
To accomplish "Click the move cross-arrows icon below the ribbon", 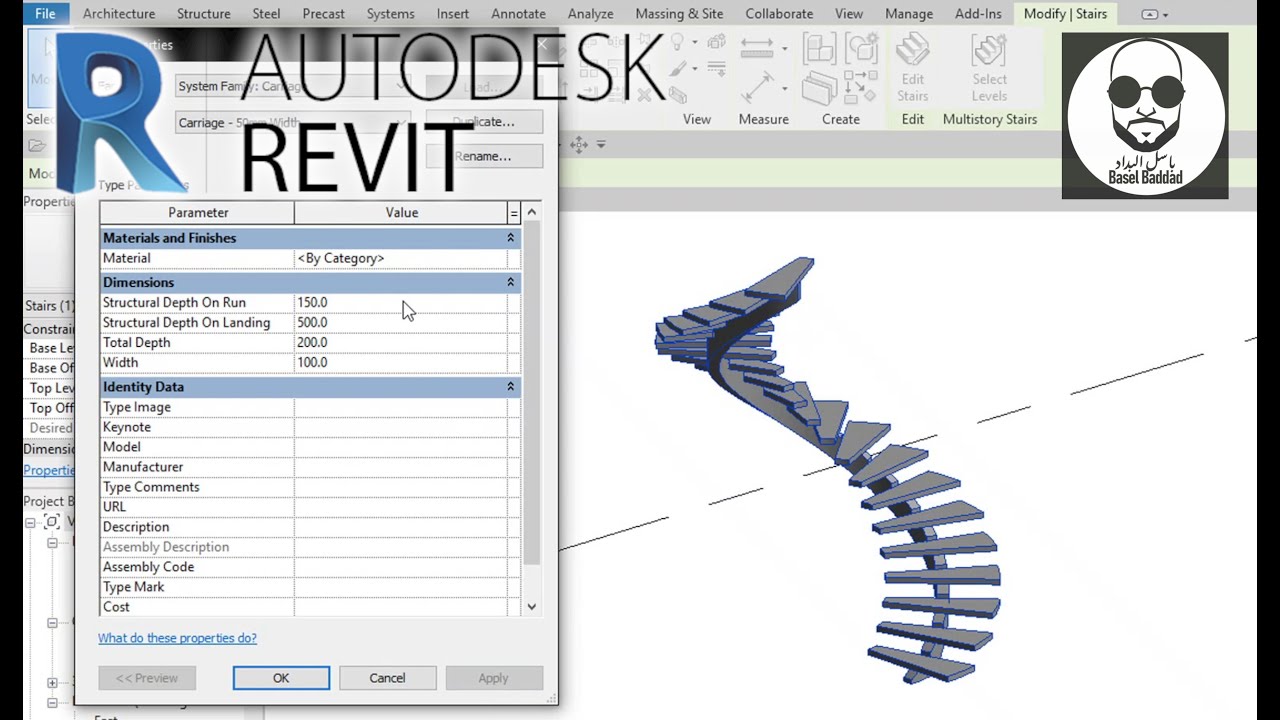I will click(579, 145).
